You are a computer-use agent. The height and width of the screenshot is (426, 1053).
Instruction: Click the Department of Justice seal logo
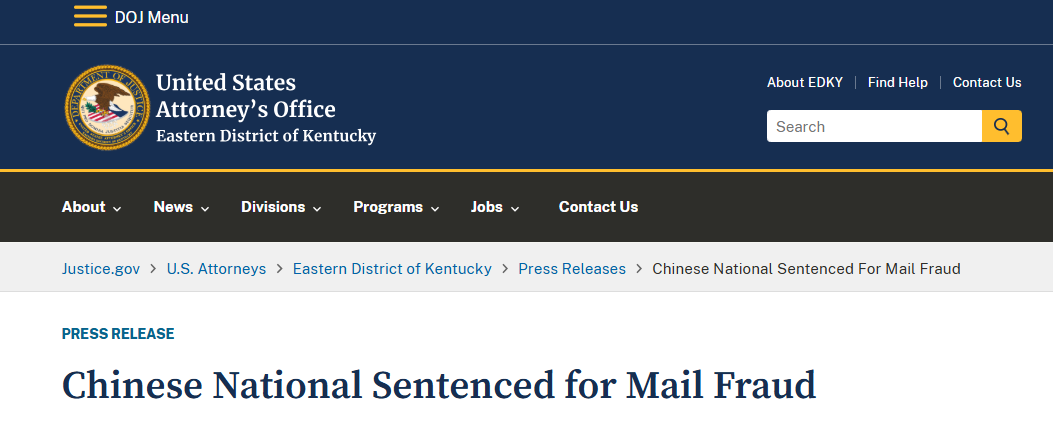tap(107, 108)
